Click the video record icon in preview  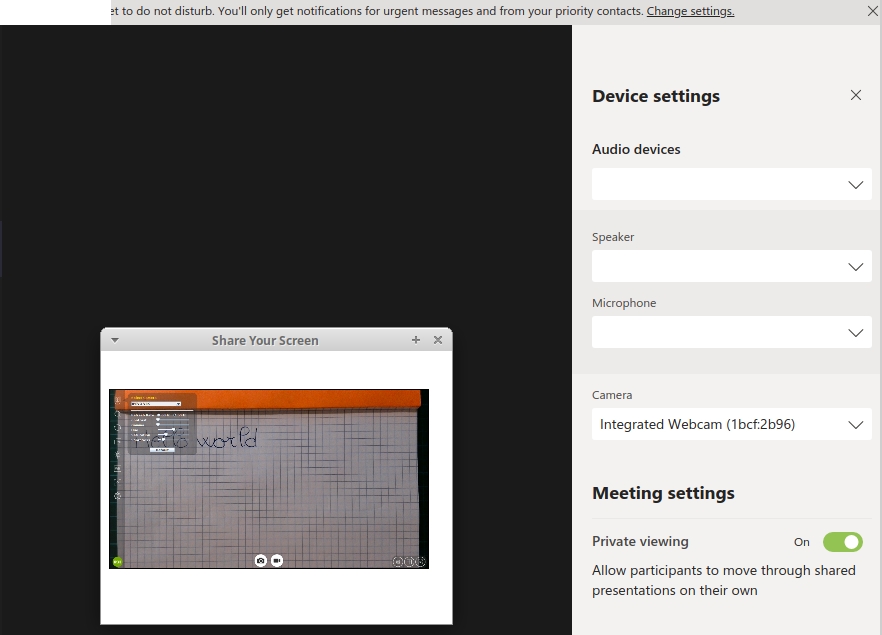[277, 561]
